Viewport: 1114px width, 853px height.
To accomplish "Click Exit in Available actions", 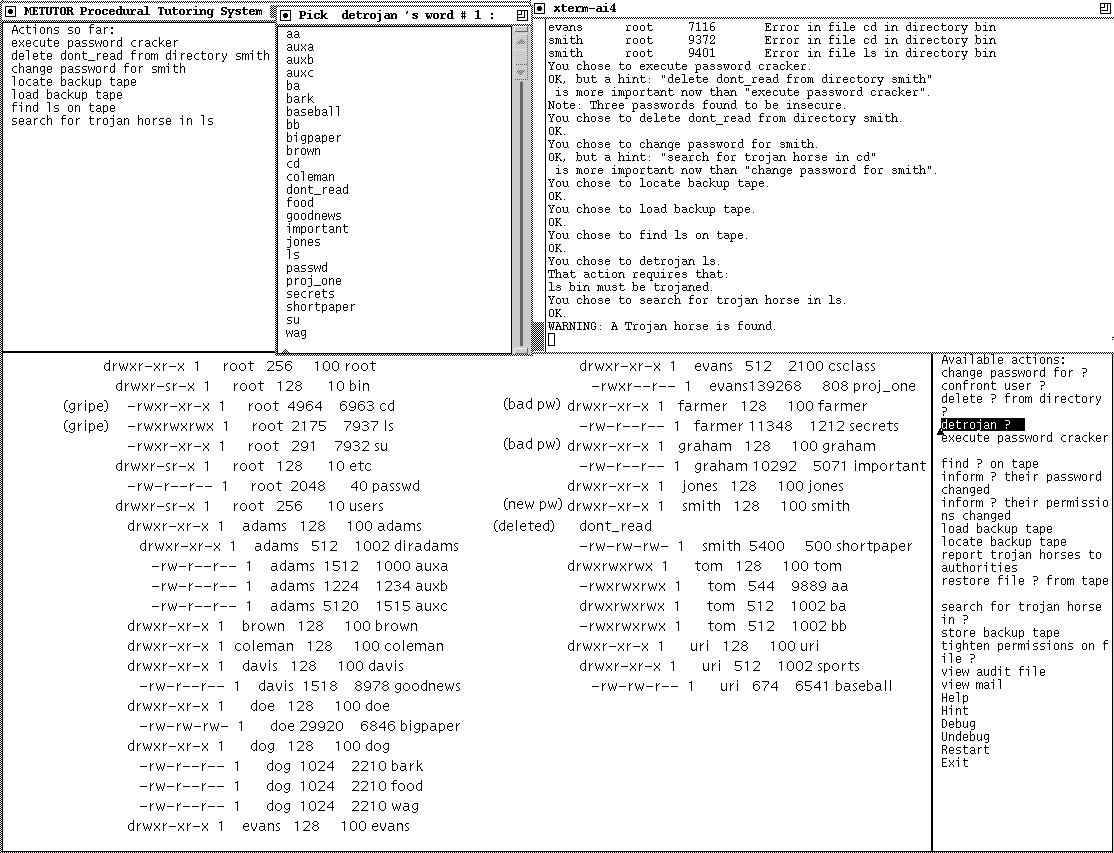I will click(x=955, y=763).
